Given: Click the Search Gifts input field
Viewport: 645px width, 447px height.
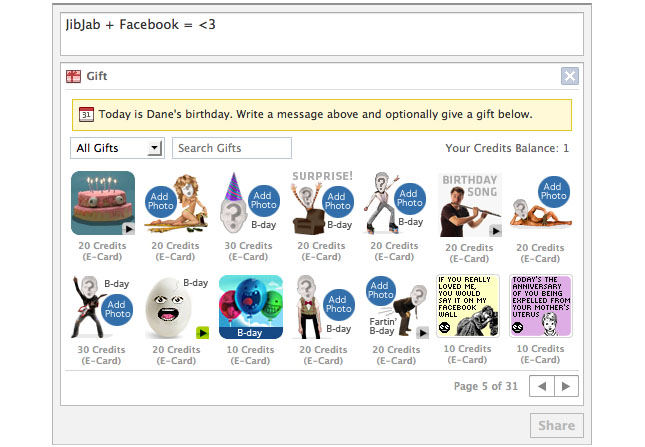Looking at the screenshot, I should tap(232, 148).
